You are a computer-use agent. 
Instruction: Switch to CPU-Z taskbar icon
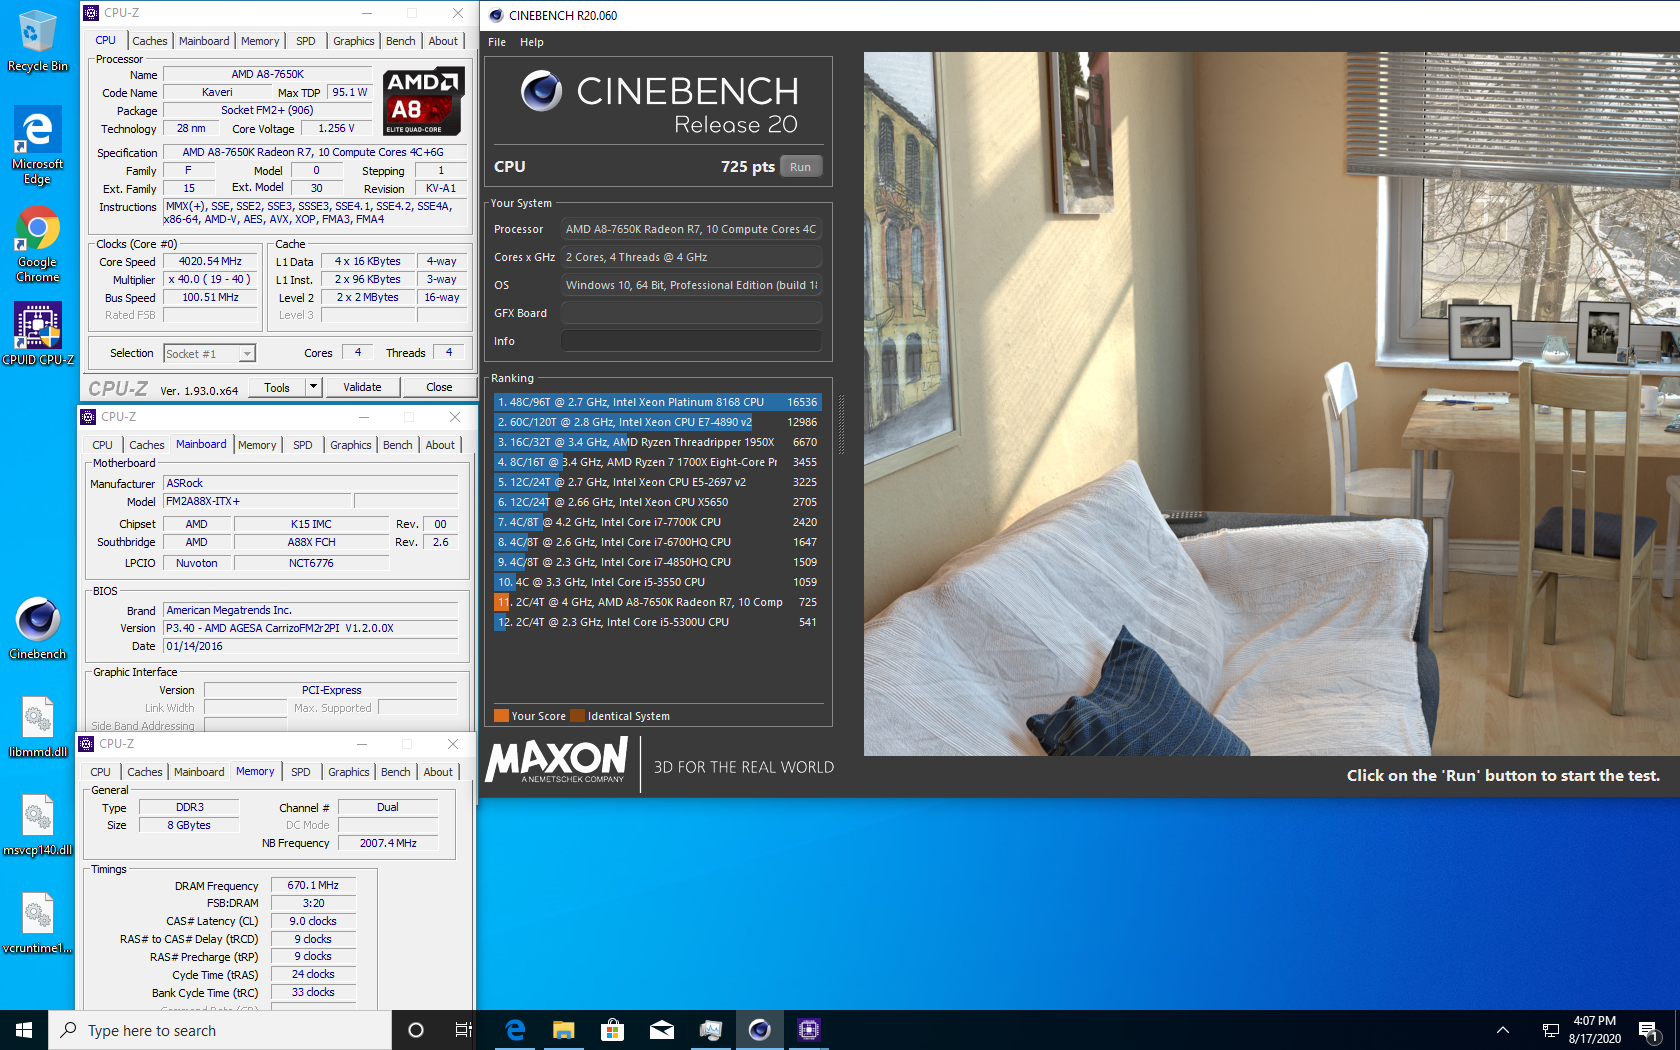click(809, 1030)
